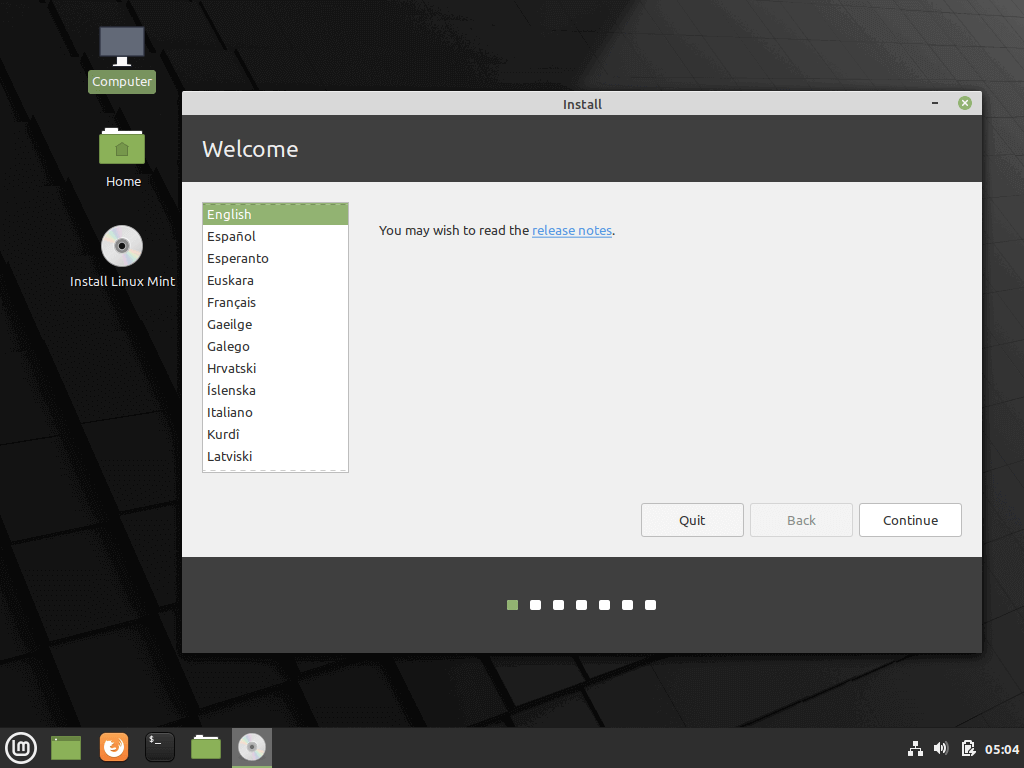
Task: Launch Firefox from the taskbar
Action: pos(113,747)
